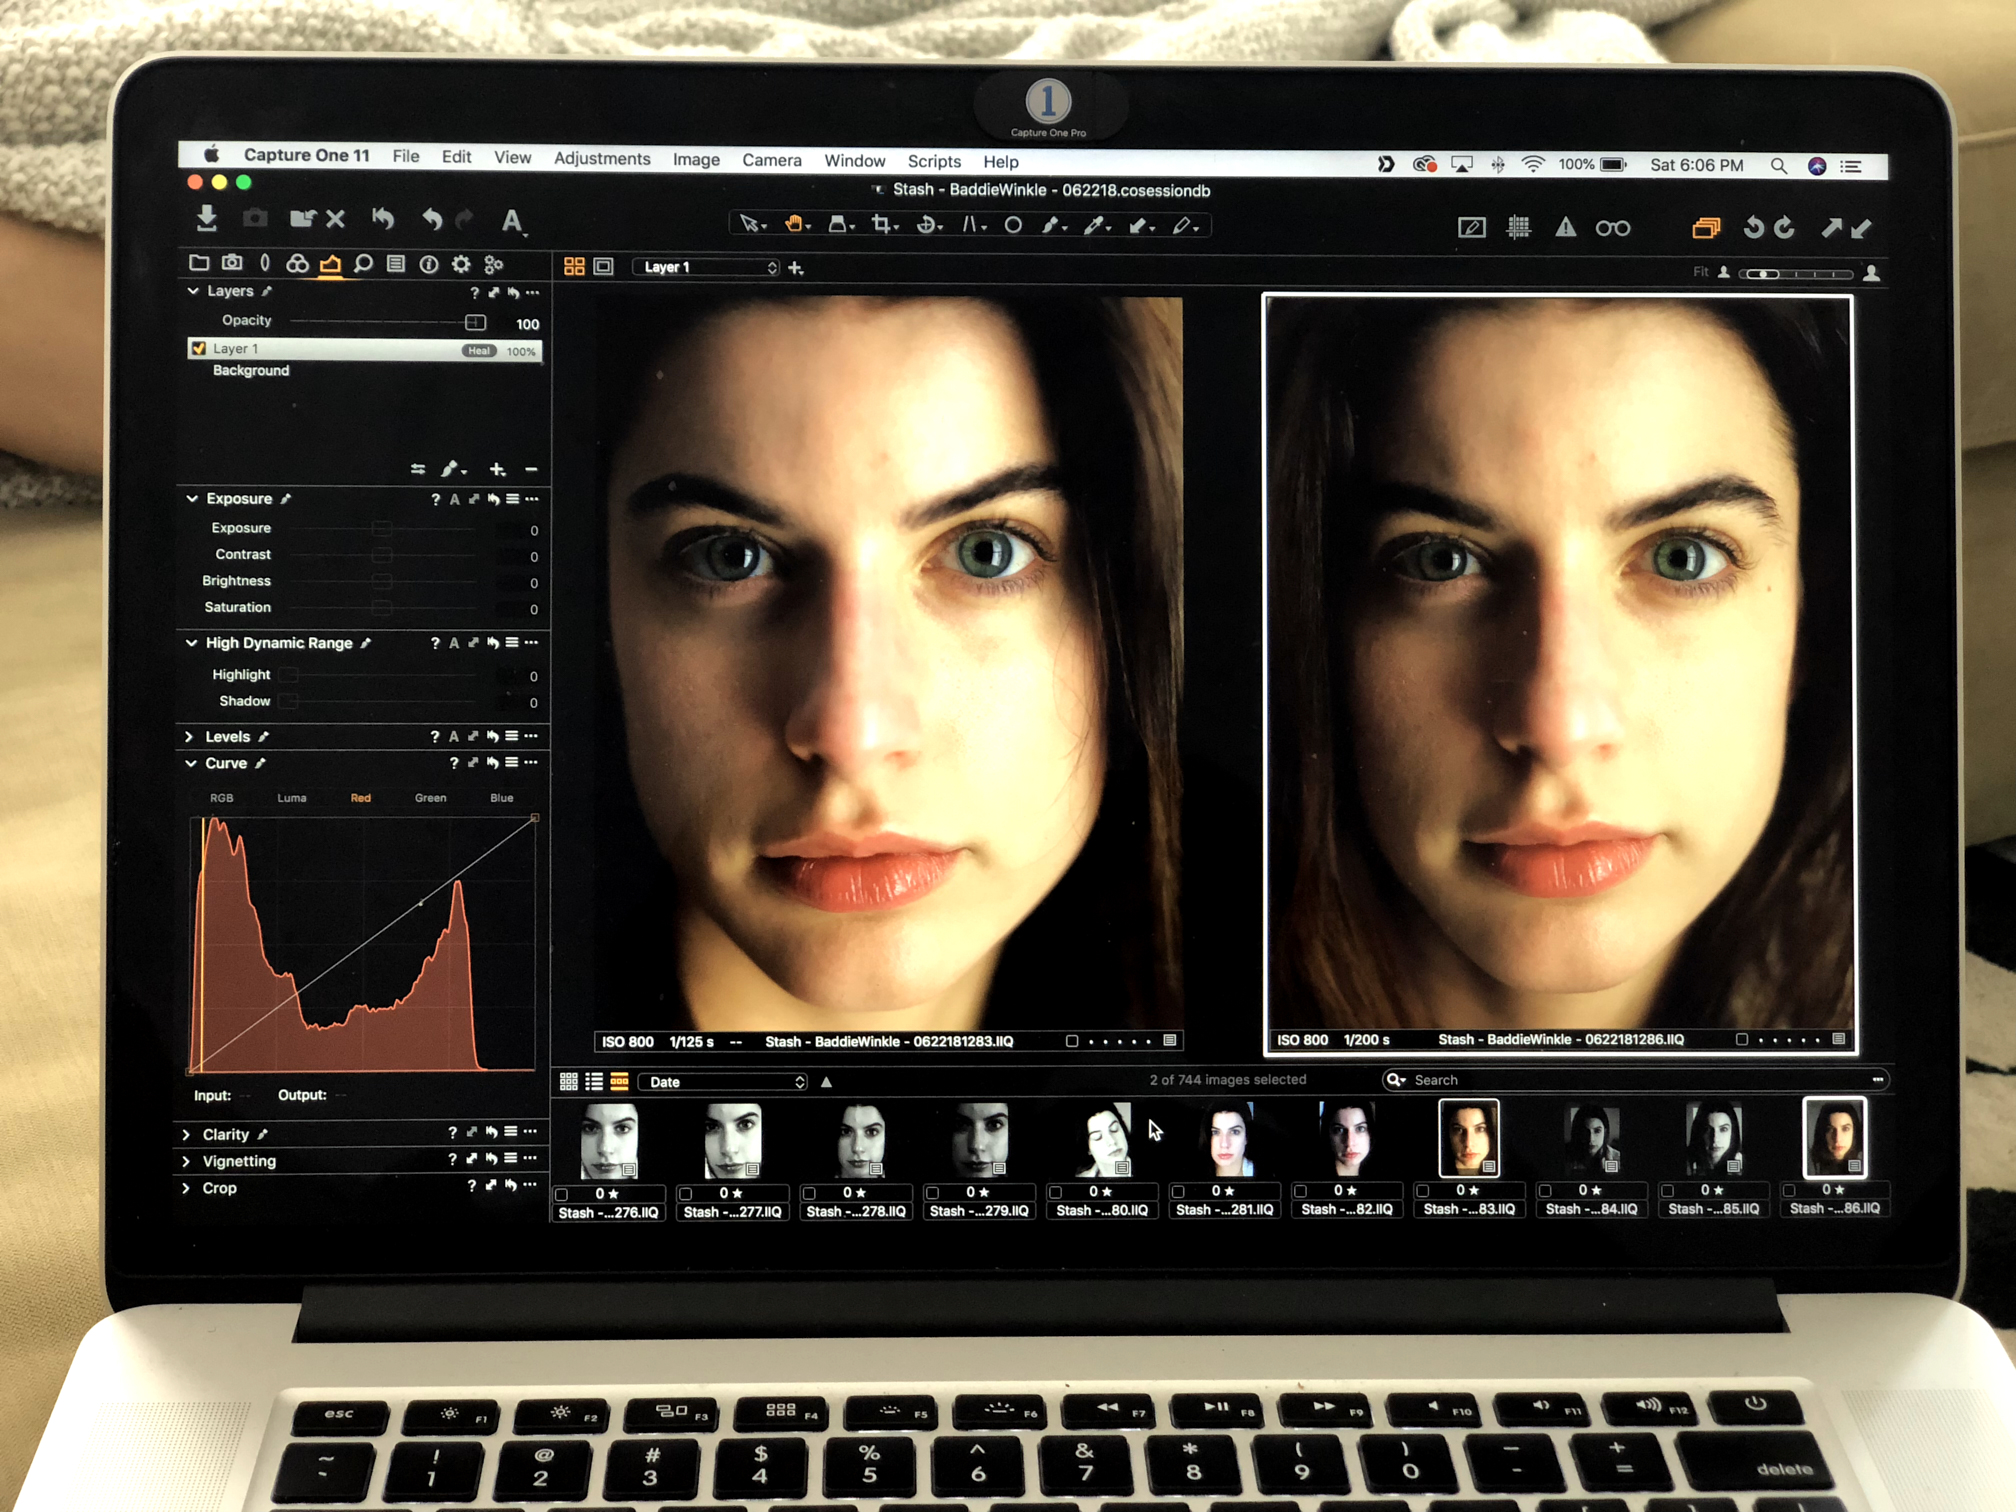Click the orange Edit Selected Variants icon
The image size is (2016, 1512).
pyautogui.click(x=1706, y=229)
